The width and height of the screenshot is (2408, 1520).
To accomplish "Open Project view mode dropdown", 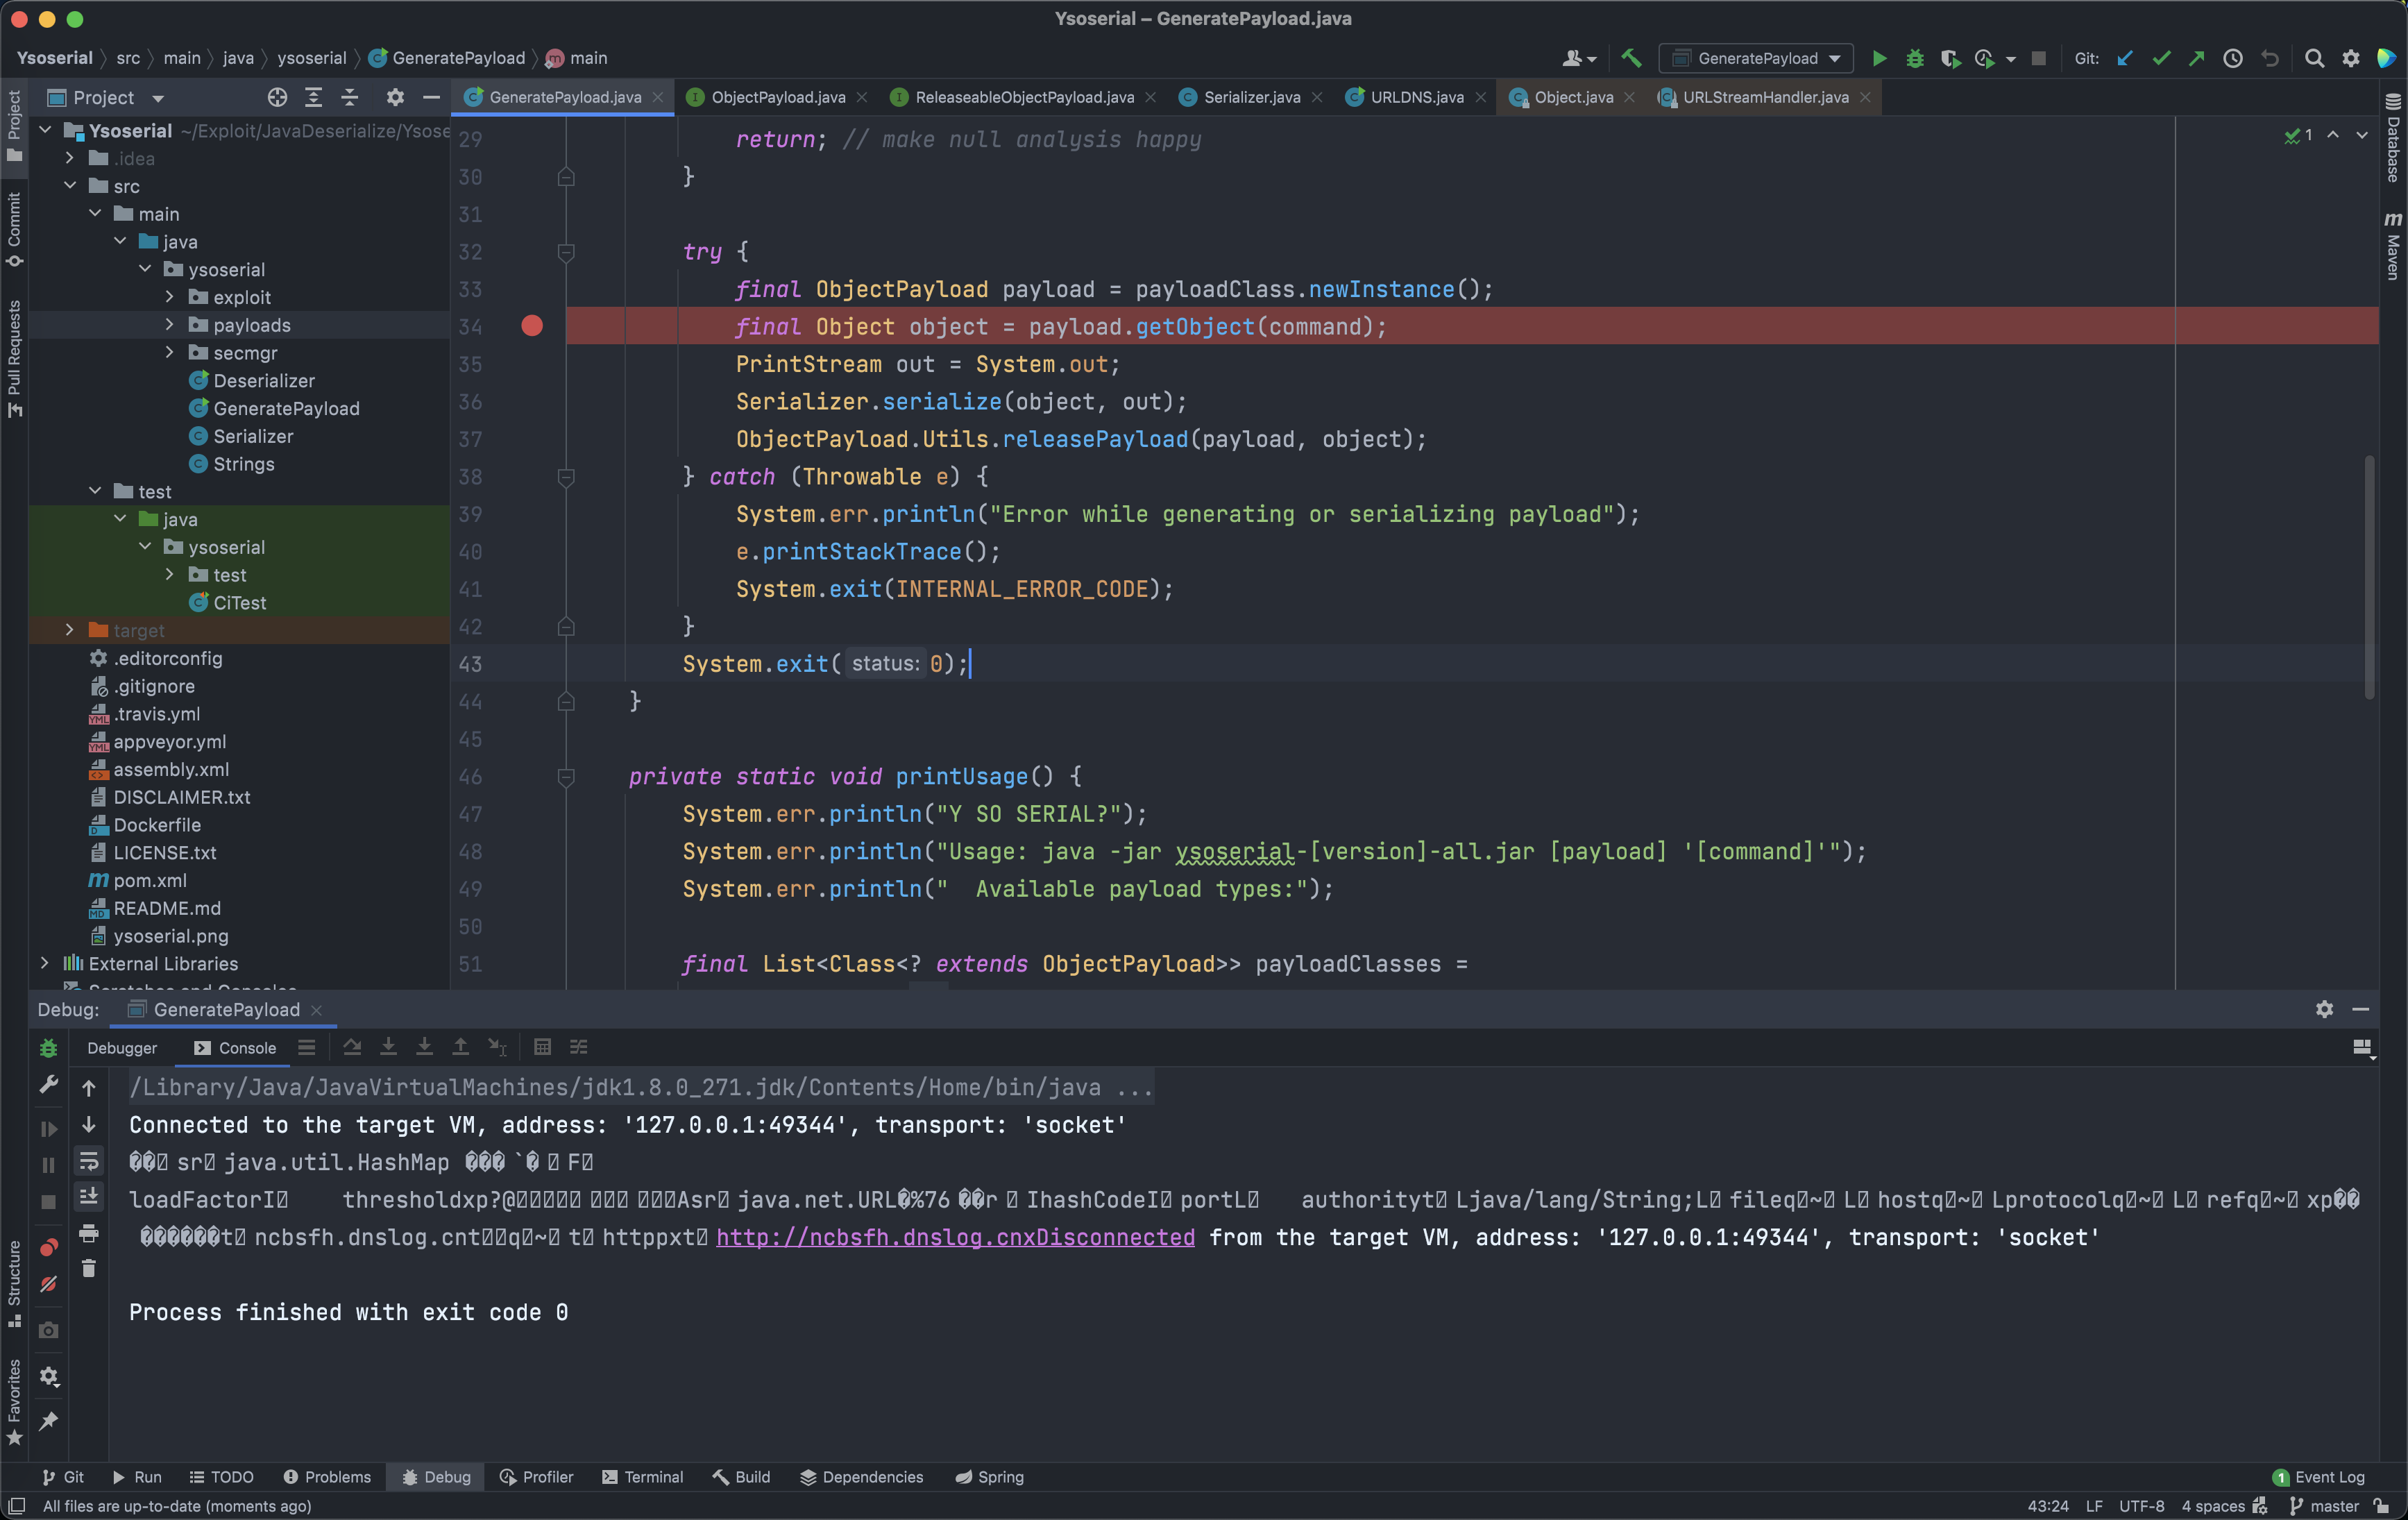I will [x=158, y=98].
